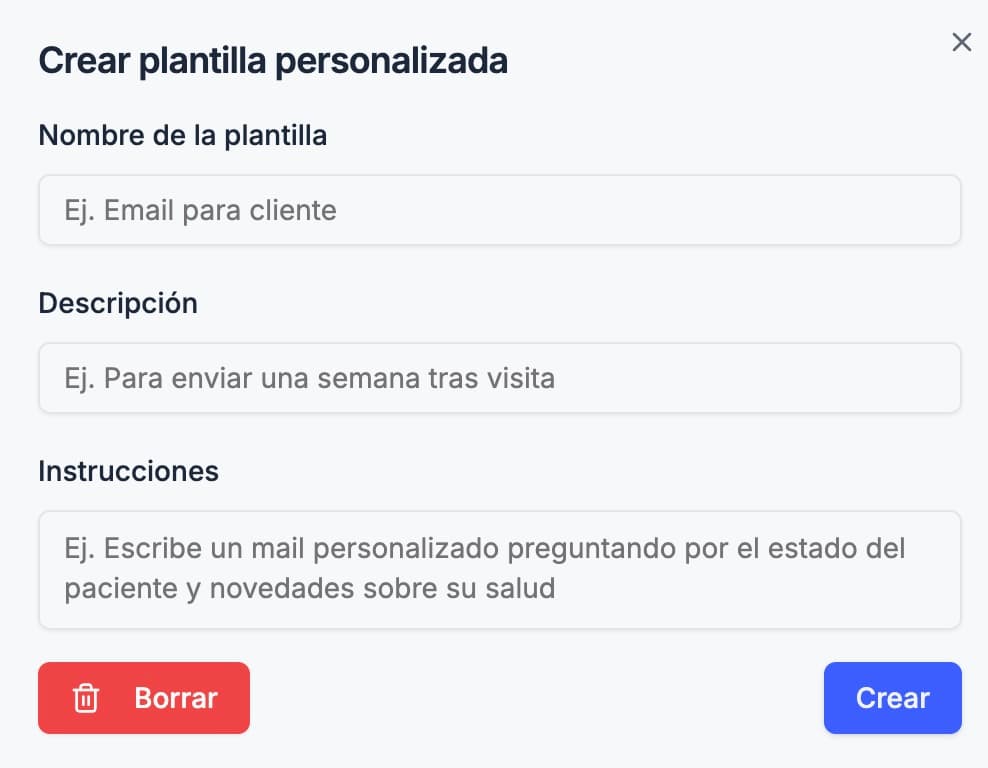Viewport: 988px width, 768px height.
Task: Click the trash can icon
Action: point(86,698)
